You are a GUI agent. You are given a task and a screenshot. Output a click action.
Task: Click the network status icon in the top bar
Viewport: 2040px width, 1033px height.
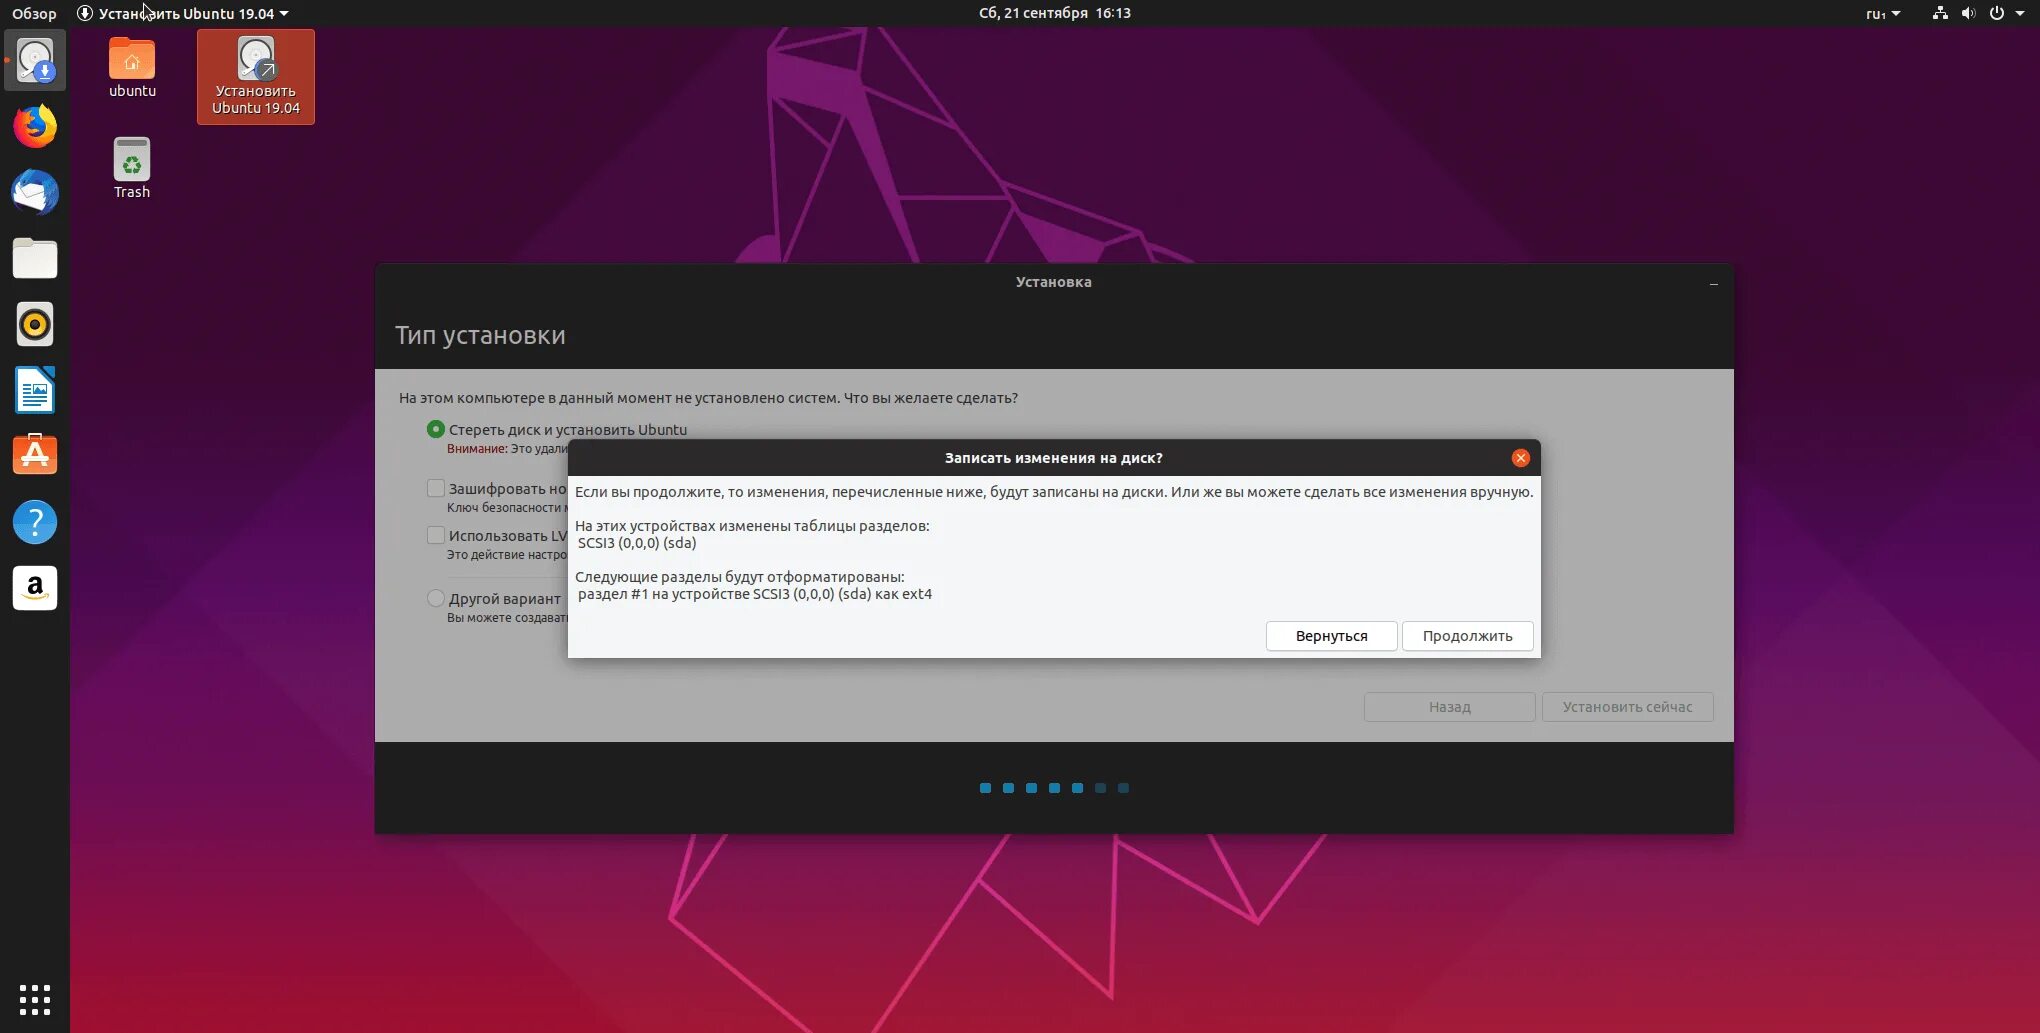click(x=1940, y=13)
